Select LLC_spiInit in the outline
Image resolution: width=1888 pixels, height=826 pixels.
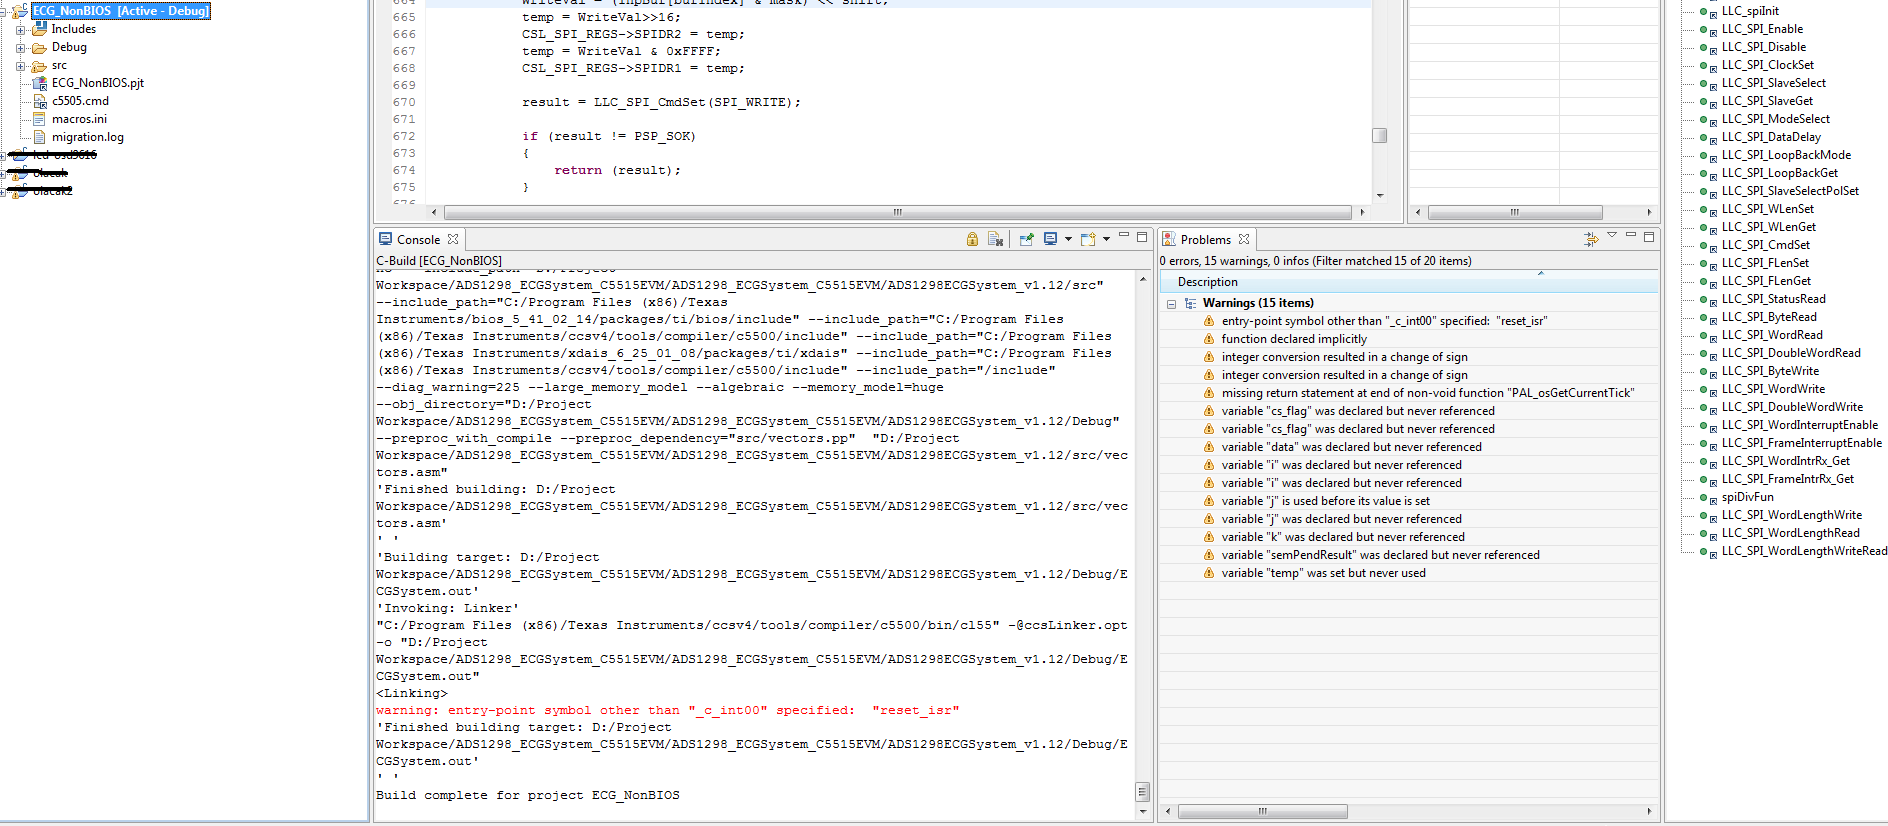[x=1750, y=11]
